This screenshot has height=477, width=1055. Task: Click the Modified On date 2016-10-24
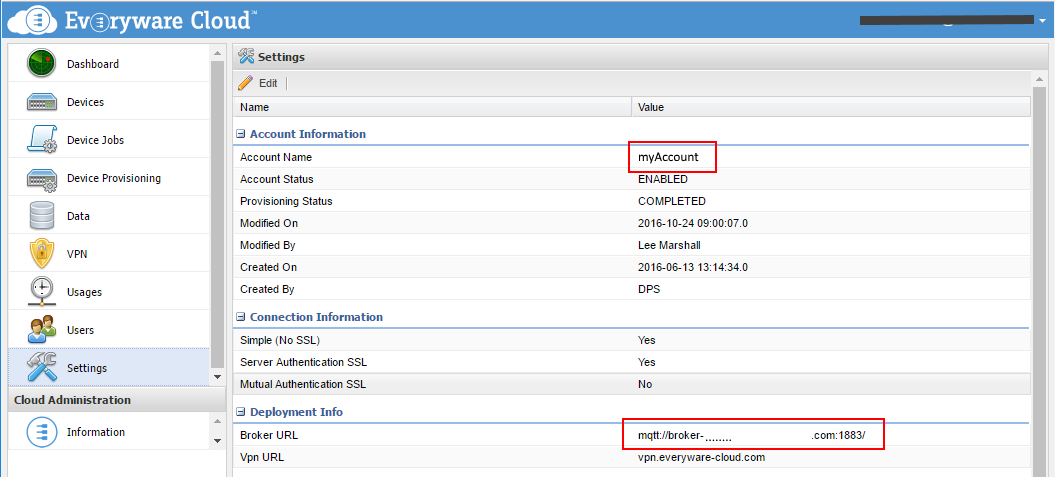point(691,223)
